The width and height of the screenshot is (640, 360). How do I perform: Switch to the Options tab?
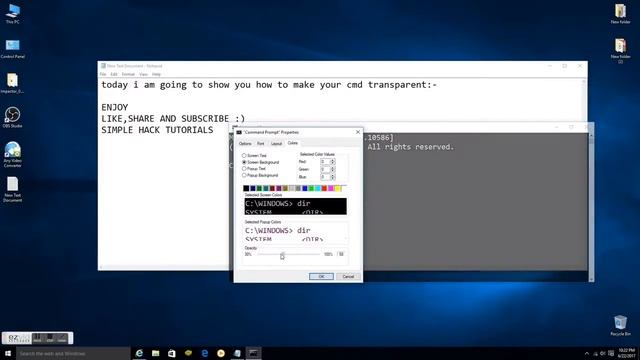245,144
